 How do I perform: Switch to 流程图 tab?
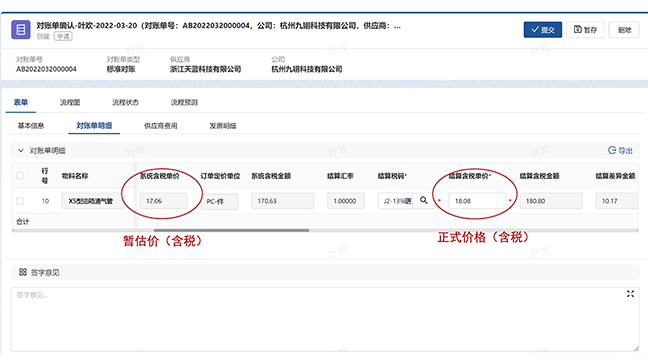(70, 102)
